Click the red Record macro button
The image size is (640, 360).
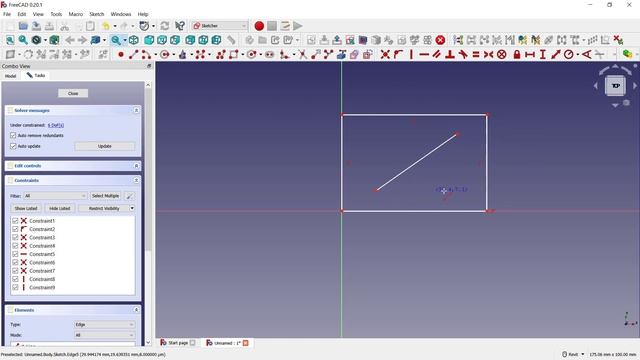(259, 26)
